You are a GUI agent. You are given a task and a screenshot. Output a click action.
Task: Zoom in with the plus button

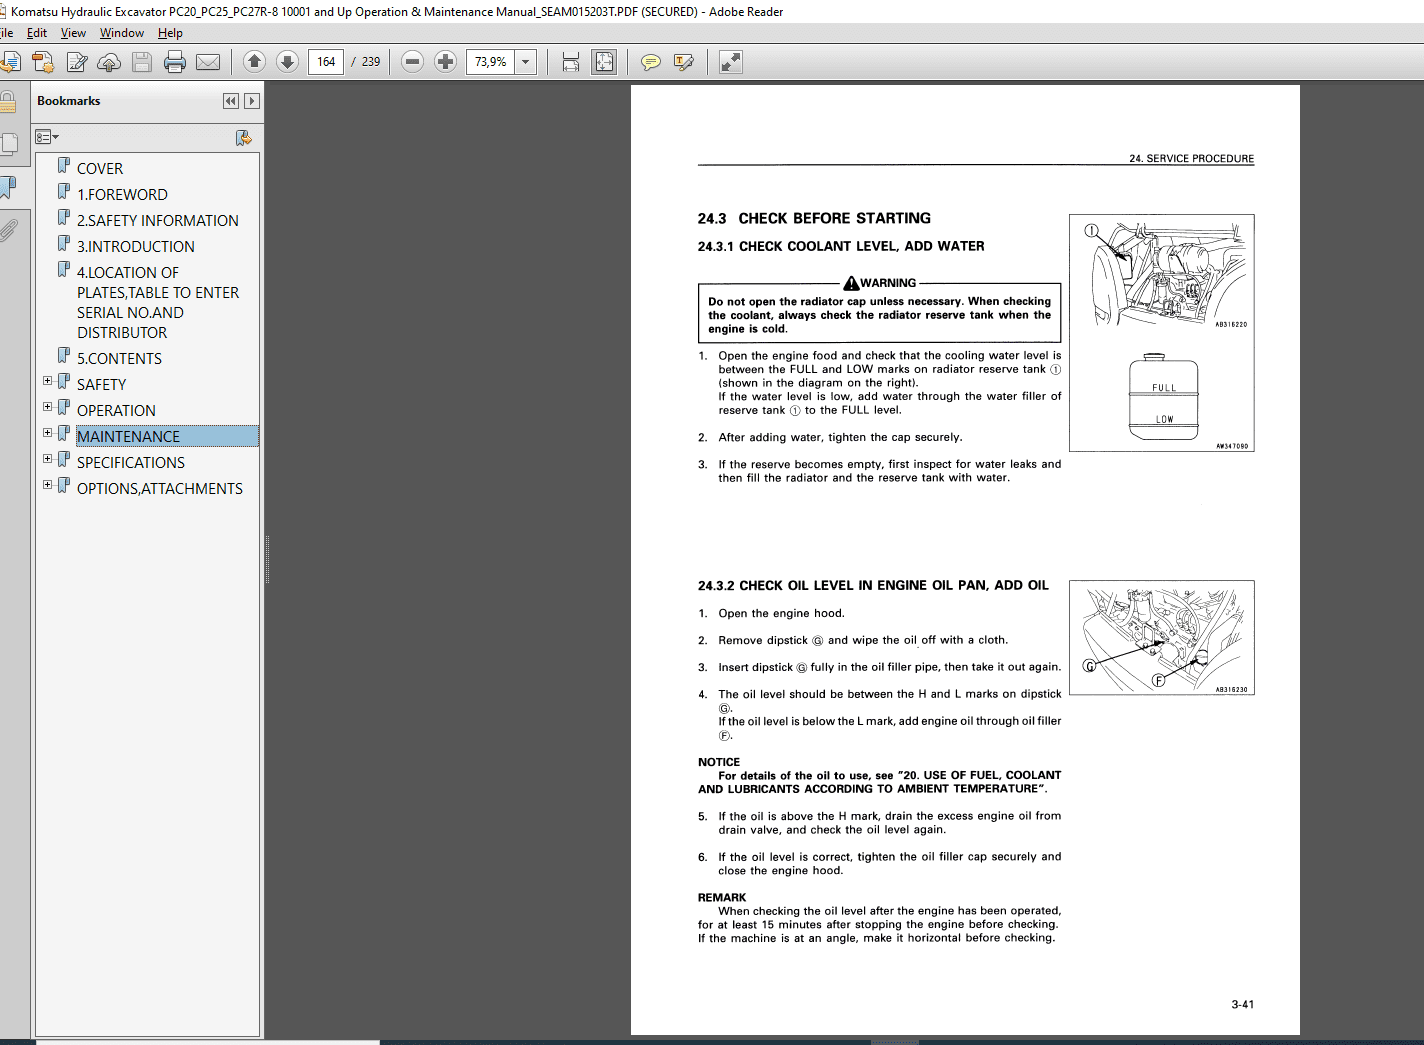click(x=446, y=62)
